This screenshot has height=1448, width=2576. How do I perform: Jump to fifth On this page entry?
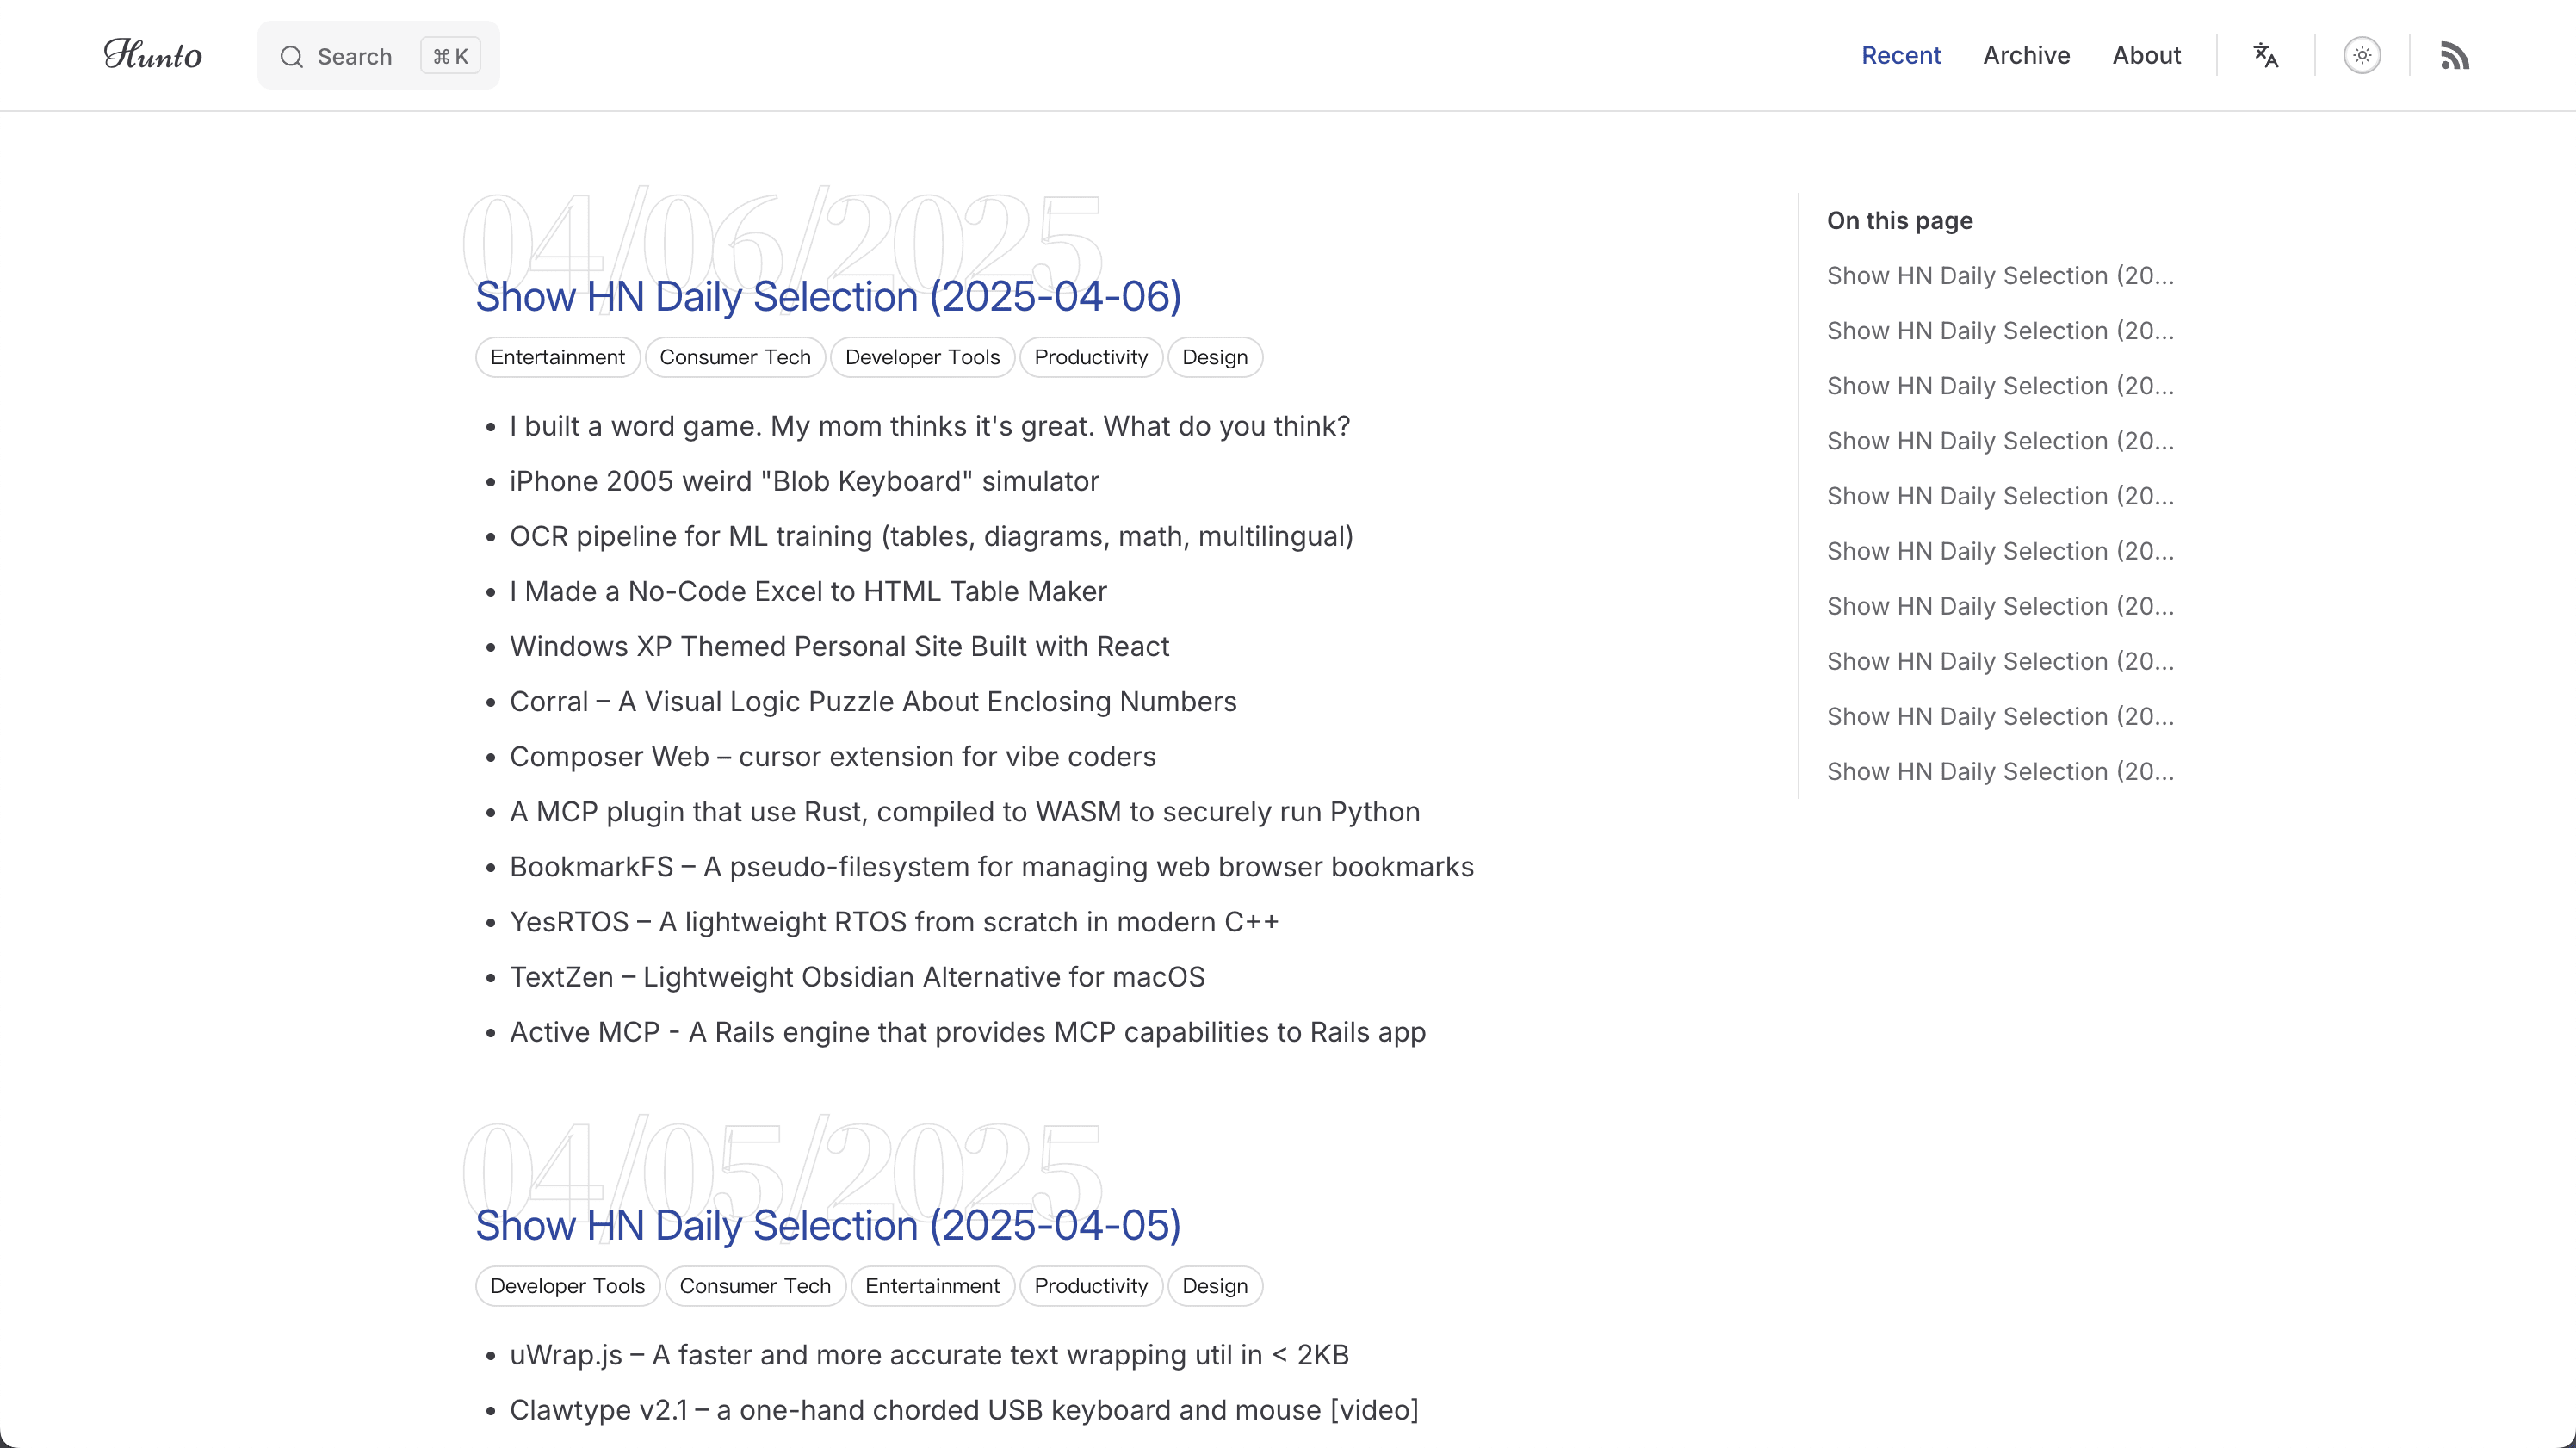2000,496
